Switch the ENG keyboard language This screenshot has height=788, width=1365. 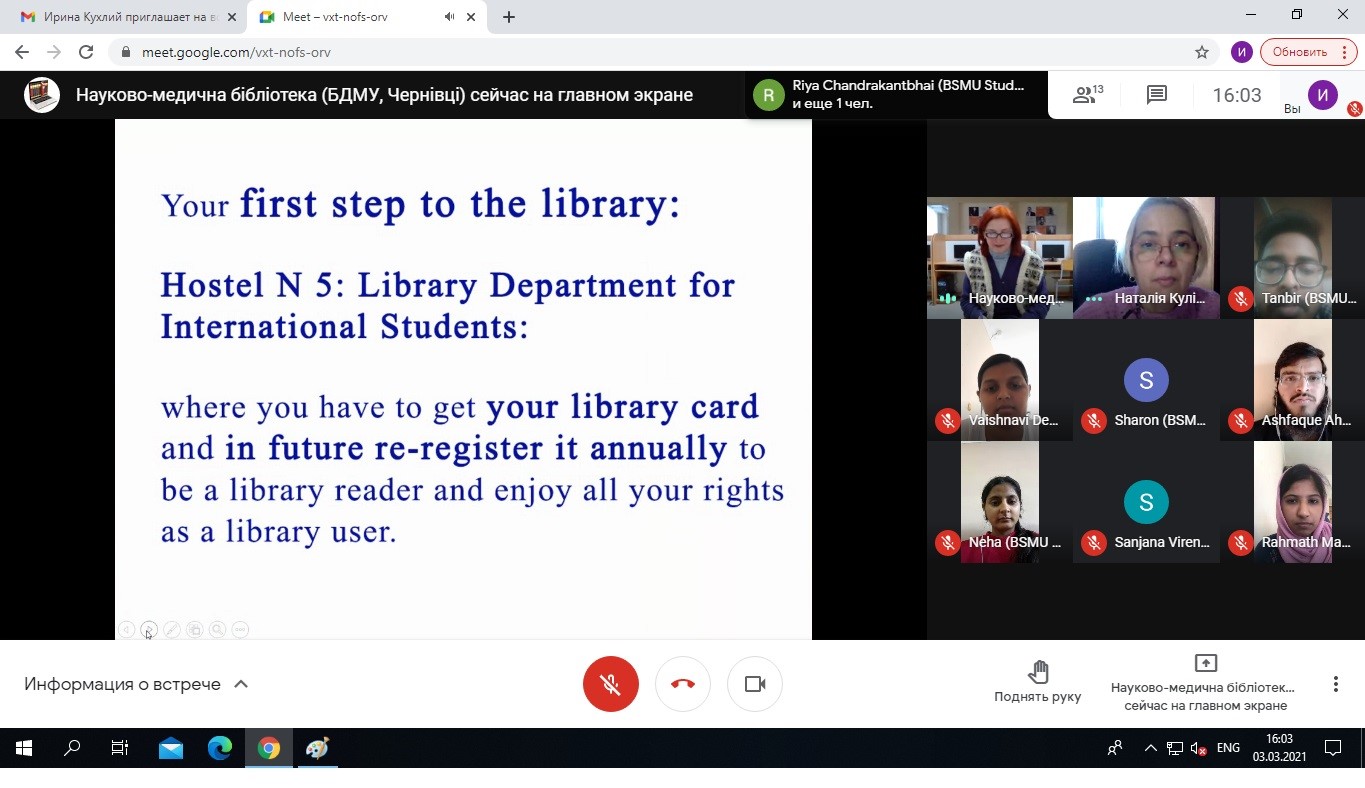pyautogui.click(x=1228, y=748)
